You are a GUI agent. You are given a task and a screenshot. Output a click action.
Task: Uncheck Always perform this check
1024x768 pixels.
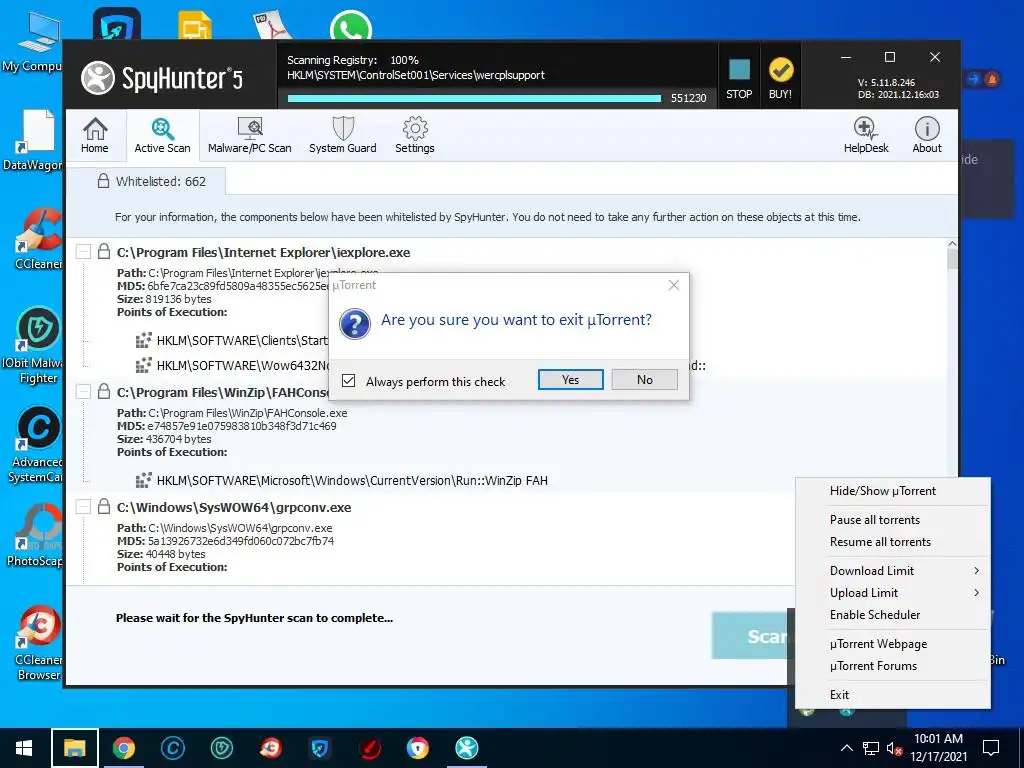click(x=349, y=381)
